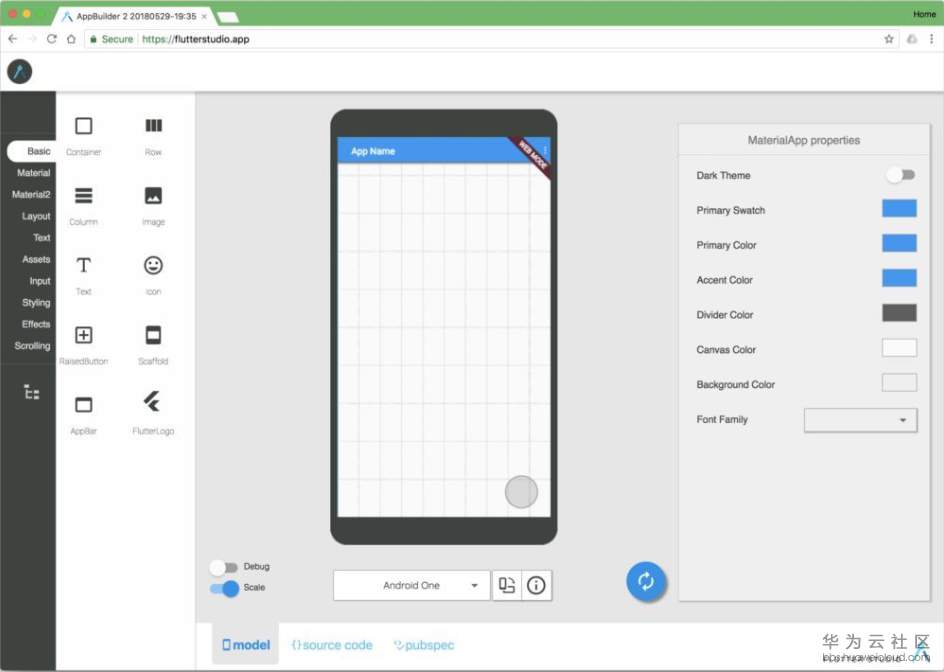944x672 pixels.
Task: Switch to the pubspec tab
Action: coord(424,645)
